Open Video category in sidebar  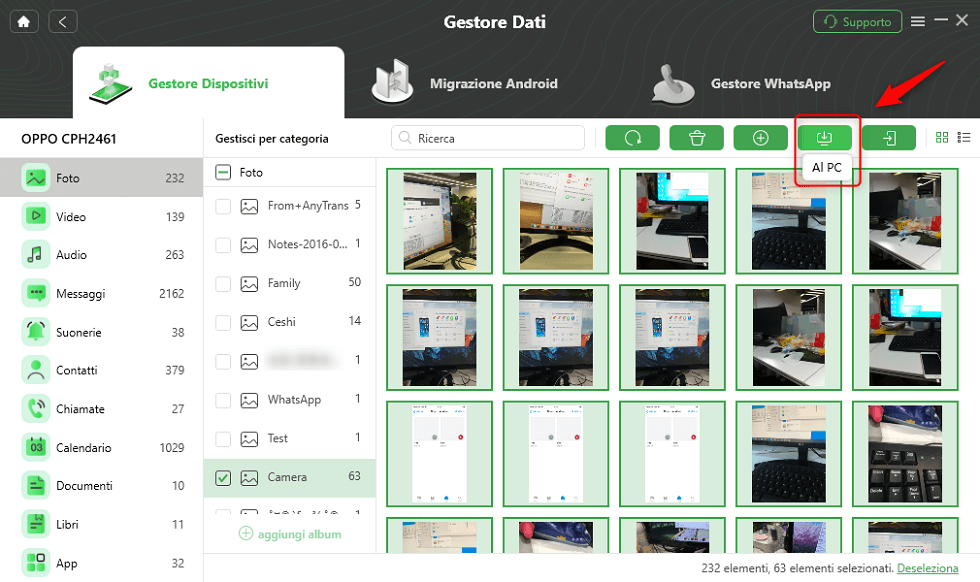pyautogui.click(x=101, y=216)
